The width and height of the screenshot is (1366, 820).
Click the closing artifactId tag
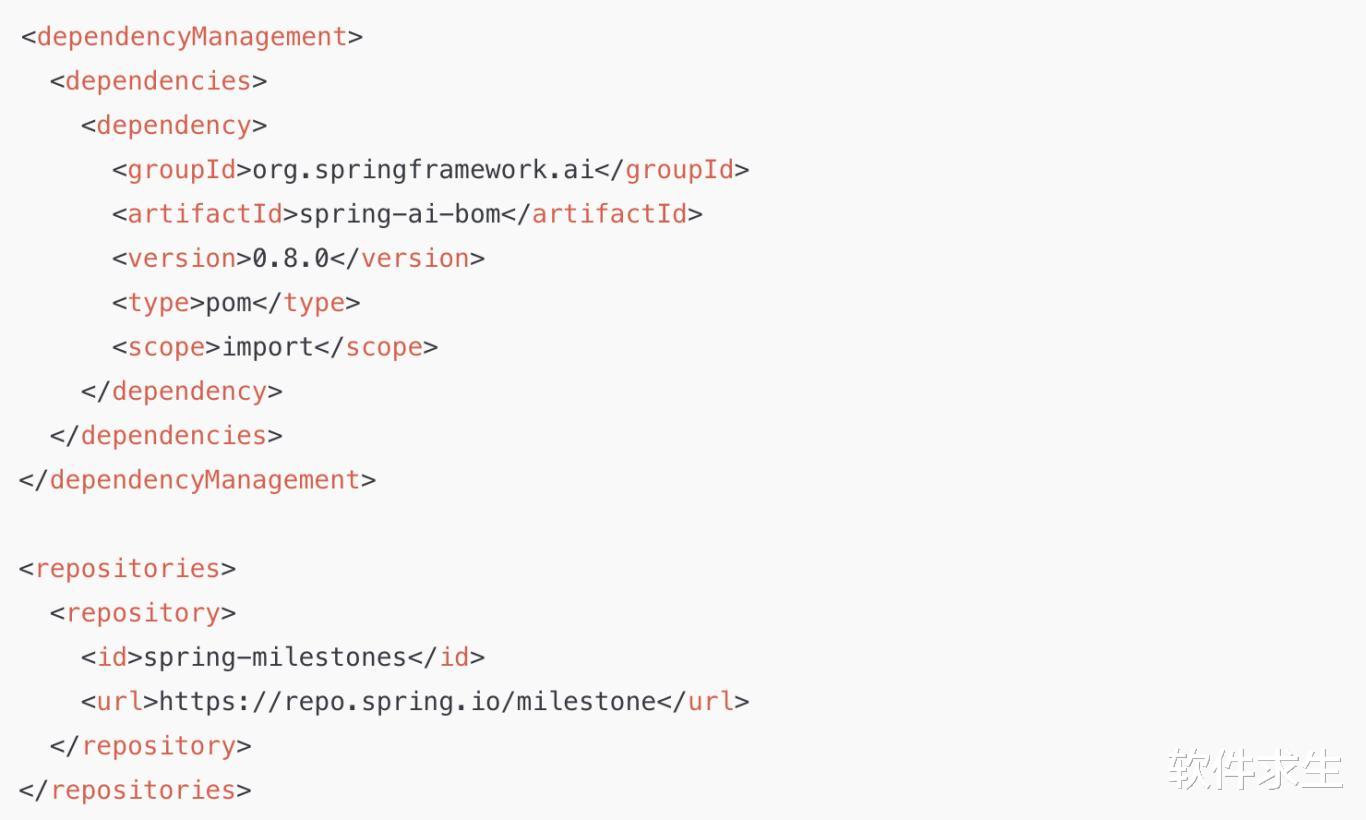[x=602, y=214]
